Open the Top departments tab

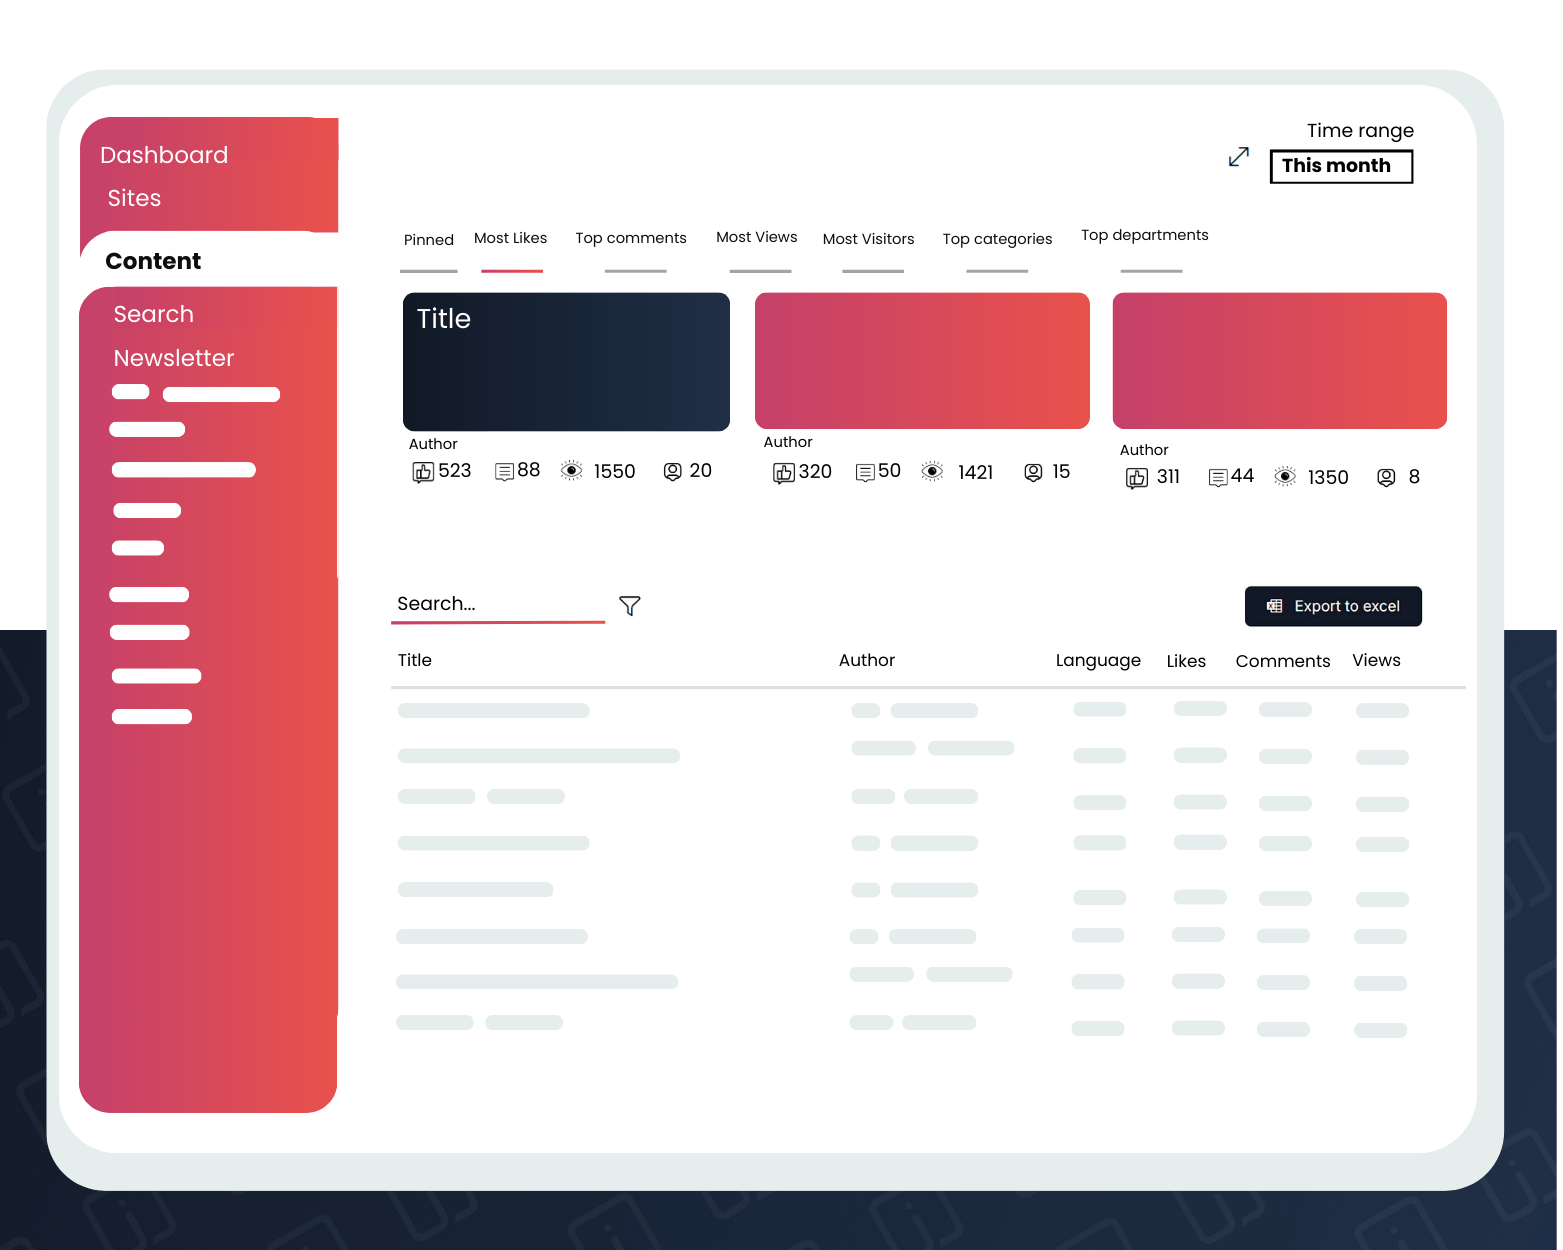point(1144,235)
